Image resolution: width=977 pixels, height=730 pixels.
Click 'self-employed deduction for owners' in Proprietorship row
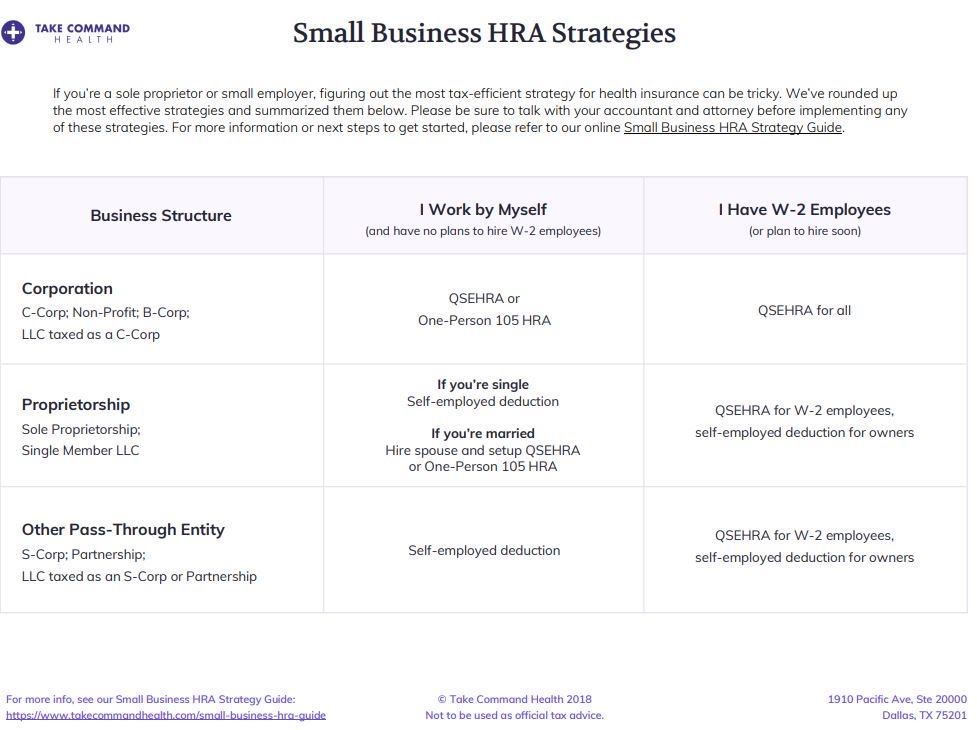pos(804,432)
